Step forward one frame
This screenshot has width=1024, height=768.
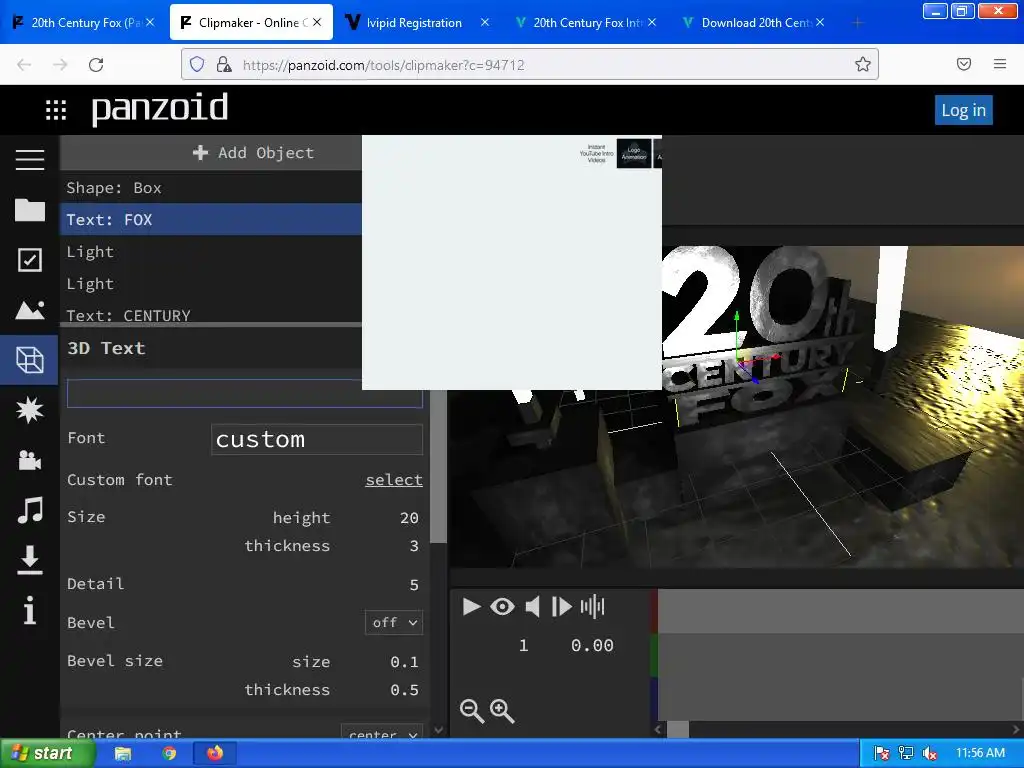pyautogui.click(x=561, y=607)
